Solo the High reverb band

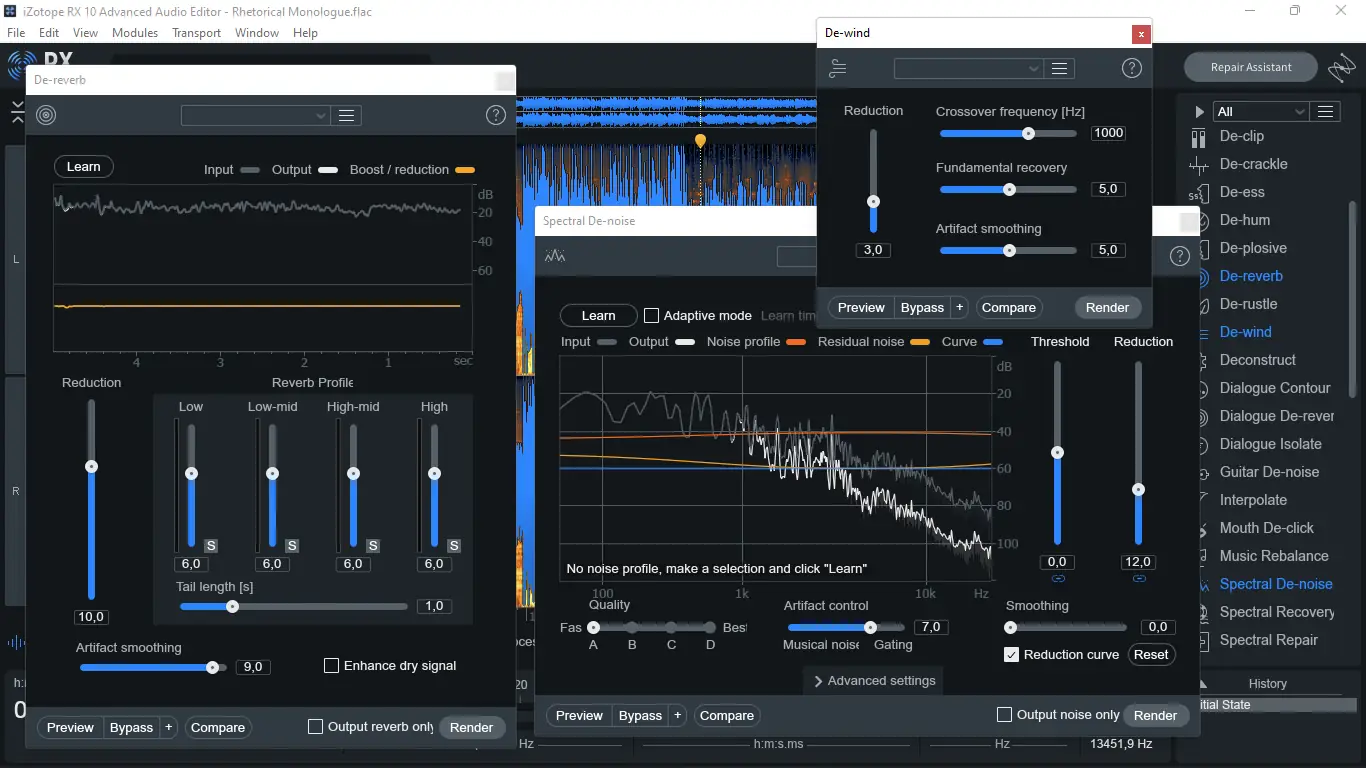click(x=454, y=545)
